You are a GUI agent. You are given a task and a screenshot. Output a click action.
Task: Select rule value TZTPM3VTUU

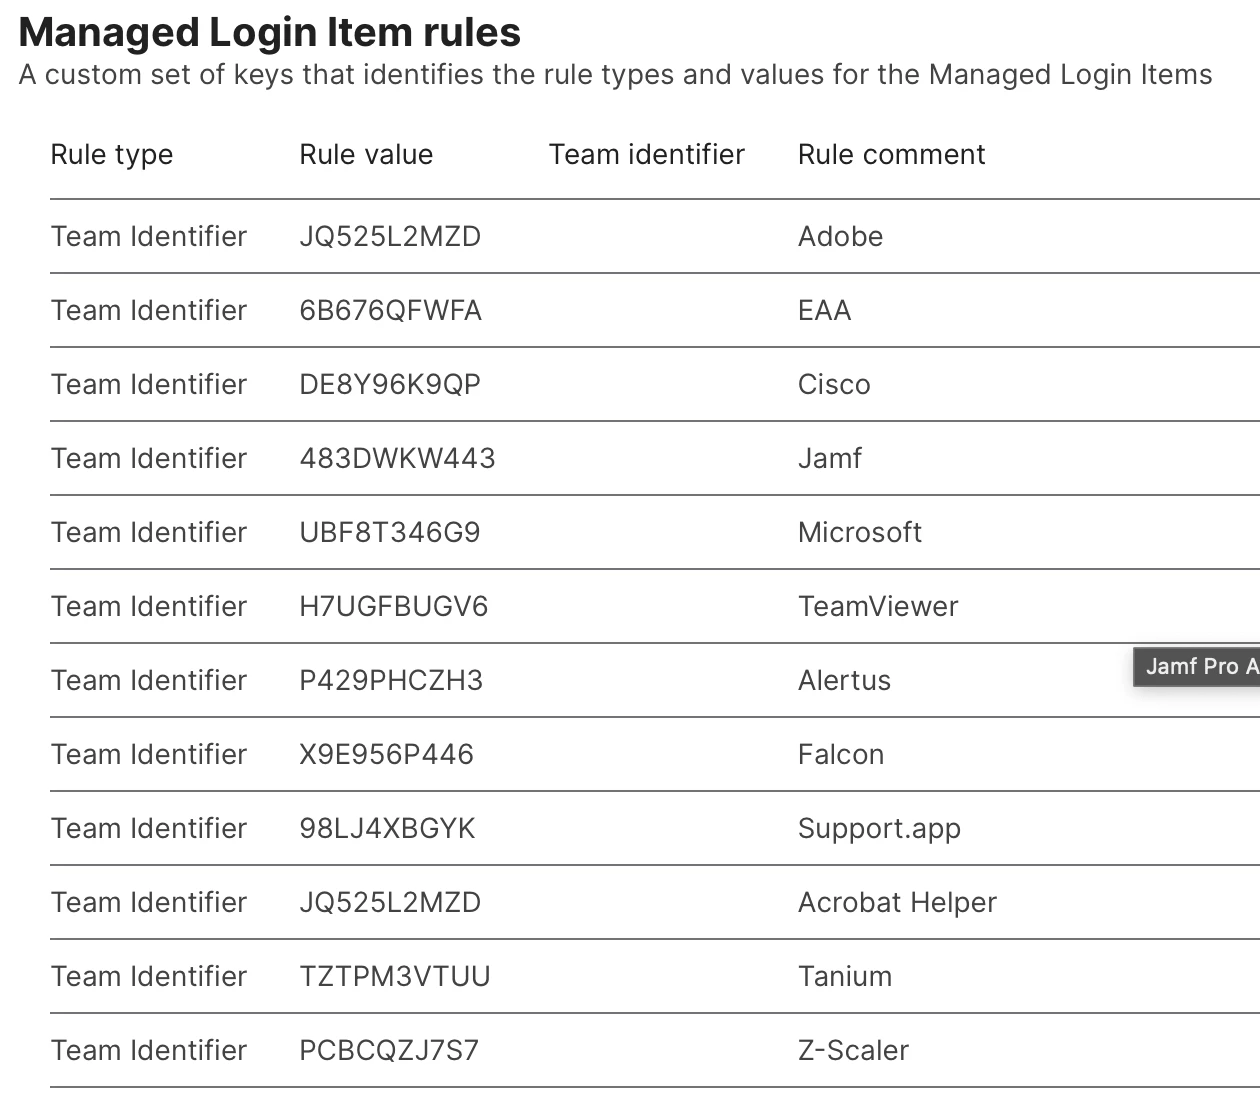pyautogui.click(x=395, y=976)
